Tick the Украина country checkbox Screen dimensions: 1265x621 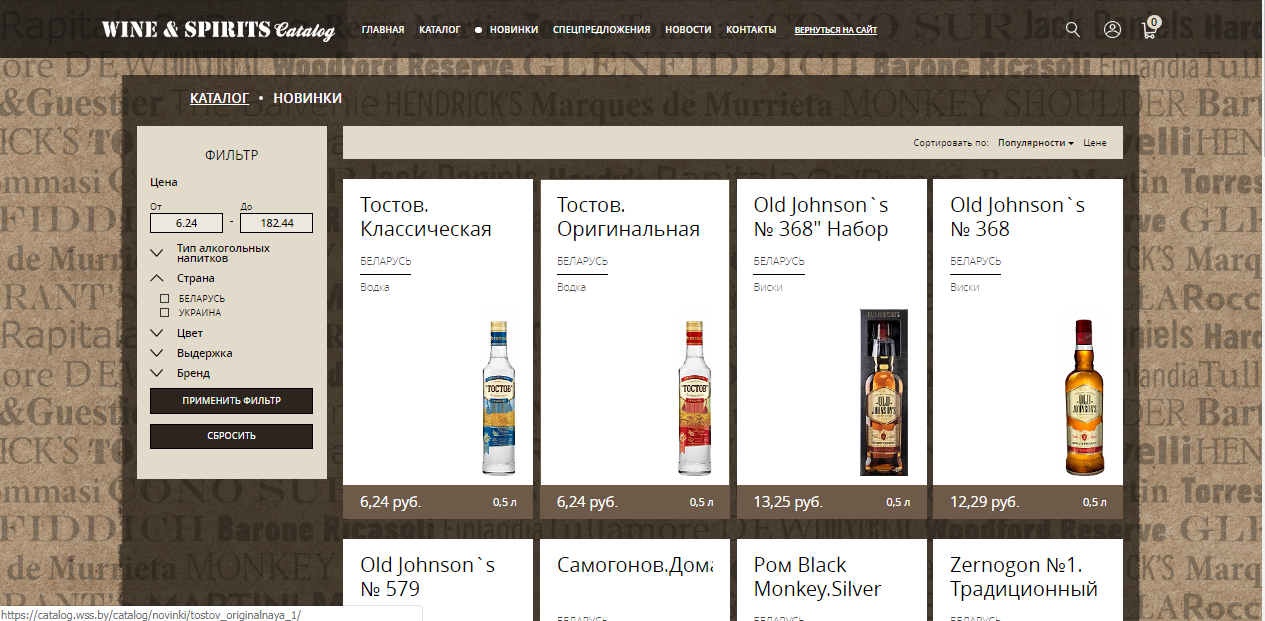165,312
